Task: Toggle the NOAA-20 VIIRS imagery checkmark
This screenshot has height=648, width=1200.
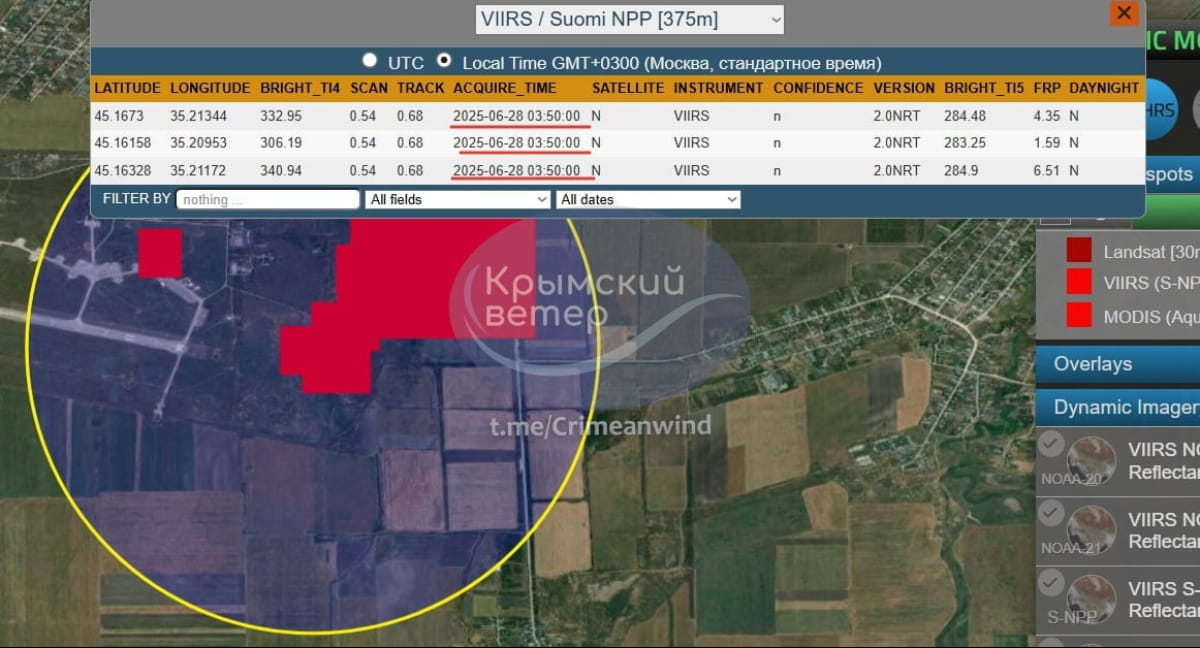Action: point(1051,444)
